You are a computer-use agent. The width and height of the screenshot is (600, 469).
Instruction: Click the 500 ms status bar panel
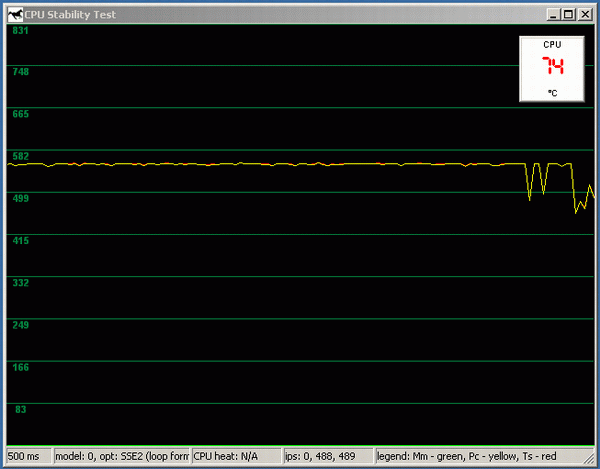pyautogui.click(x=27, y=456)
